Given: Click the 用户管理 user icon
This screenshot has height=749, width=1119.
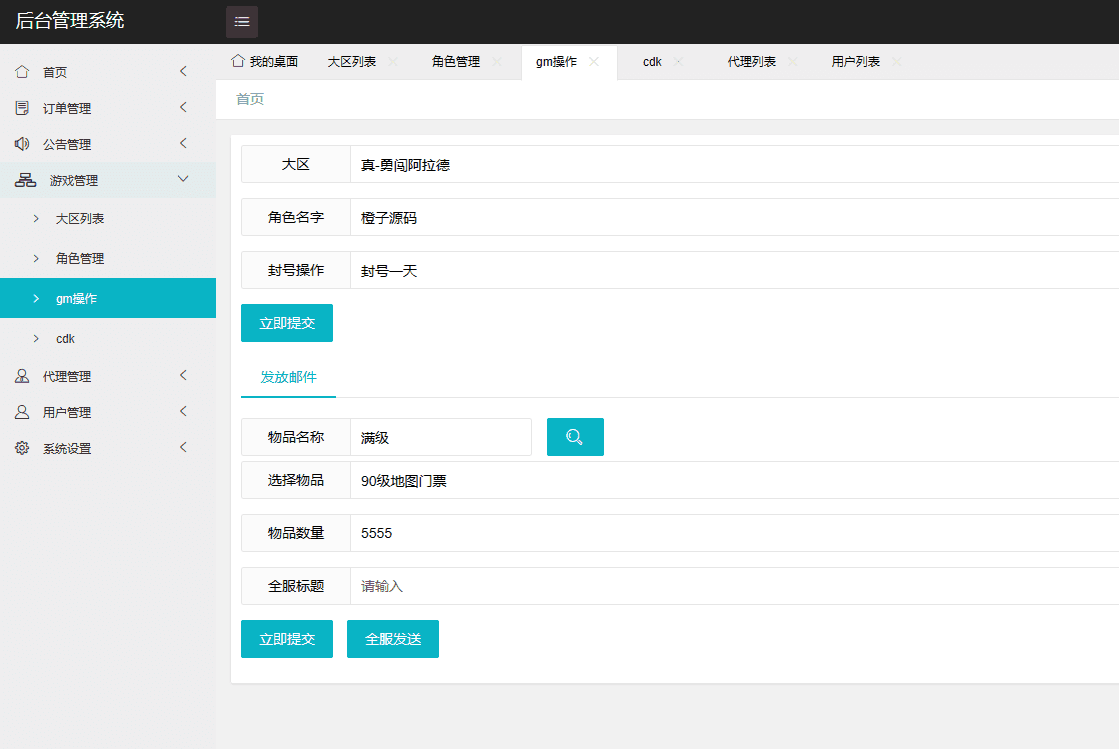Looking at the screenshot, I should tap(22, 412).
